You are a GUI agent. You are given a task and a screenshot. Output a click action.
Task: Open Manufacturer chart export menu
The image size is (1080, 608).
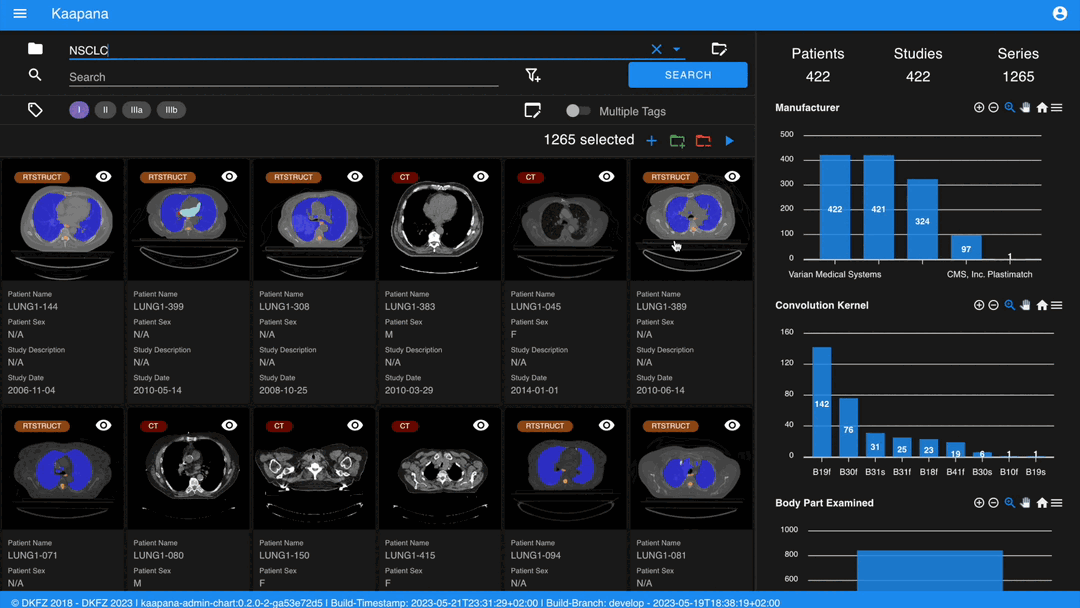(x=1057, y=107)
